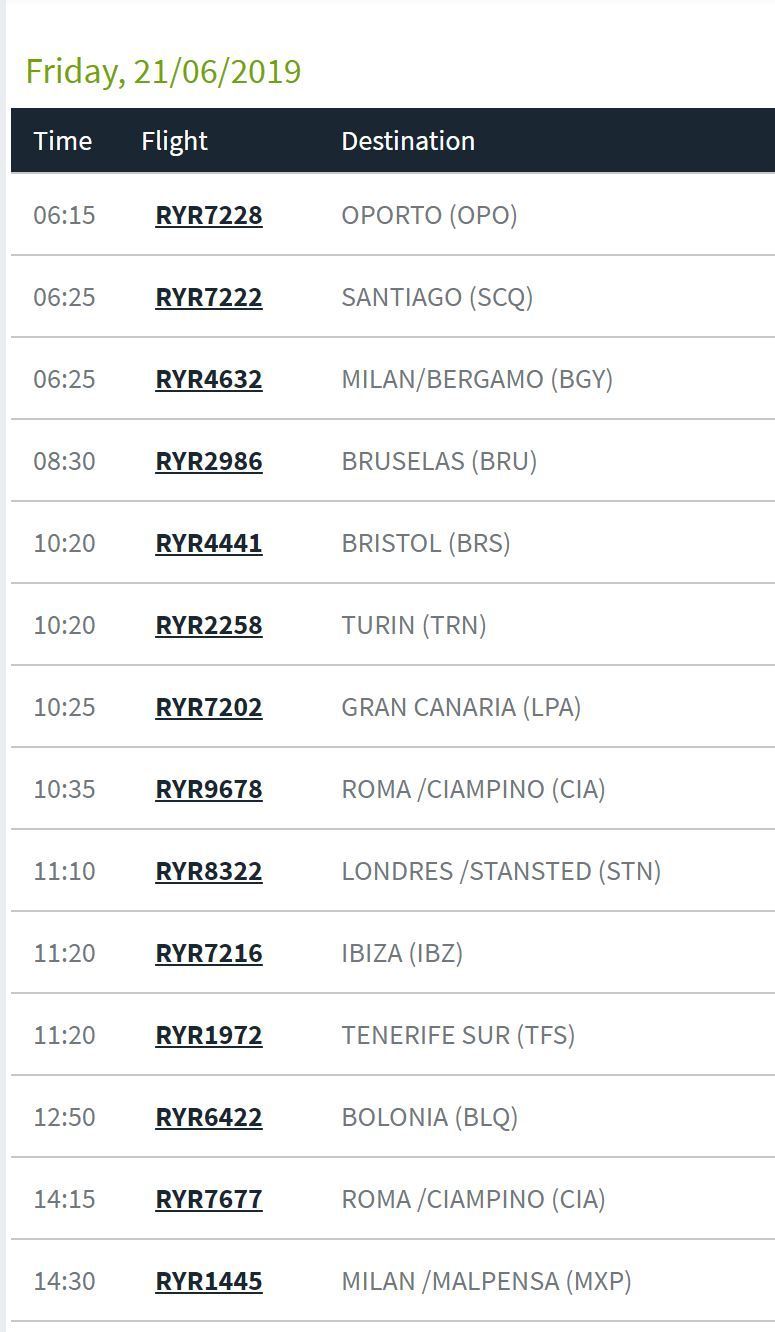The height and width of the screenshot is (1332, 775).
Task: View flight RYR8322 to Stansted
Action: [x=209, y=871]
